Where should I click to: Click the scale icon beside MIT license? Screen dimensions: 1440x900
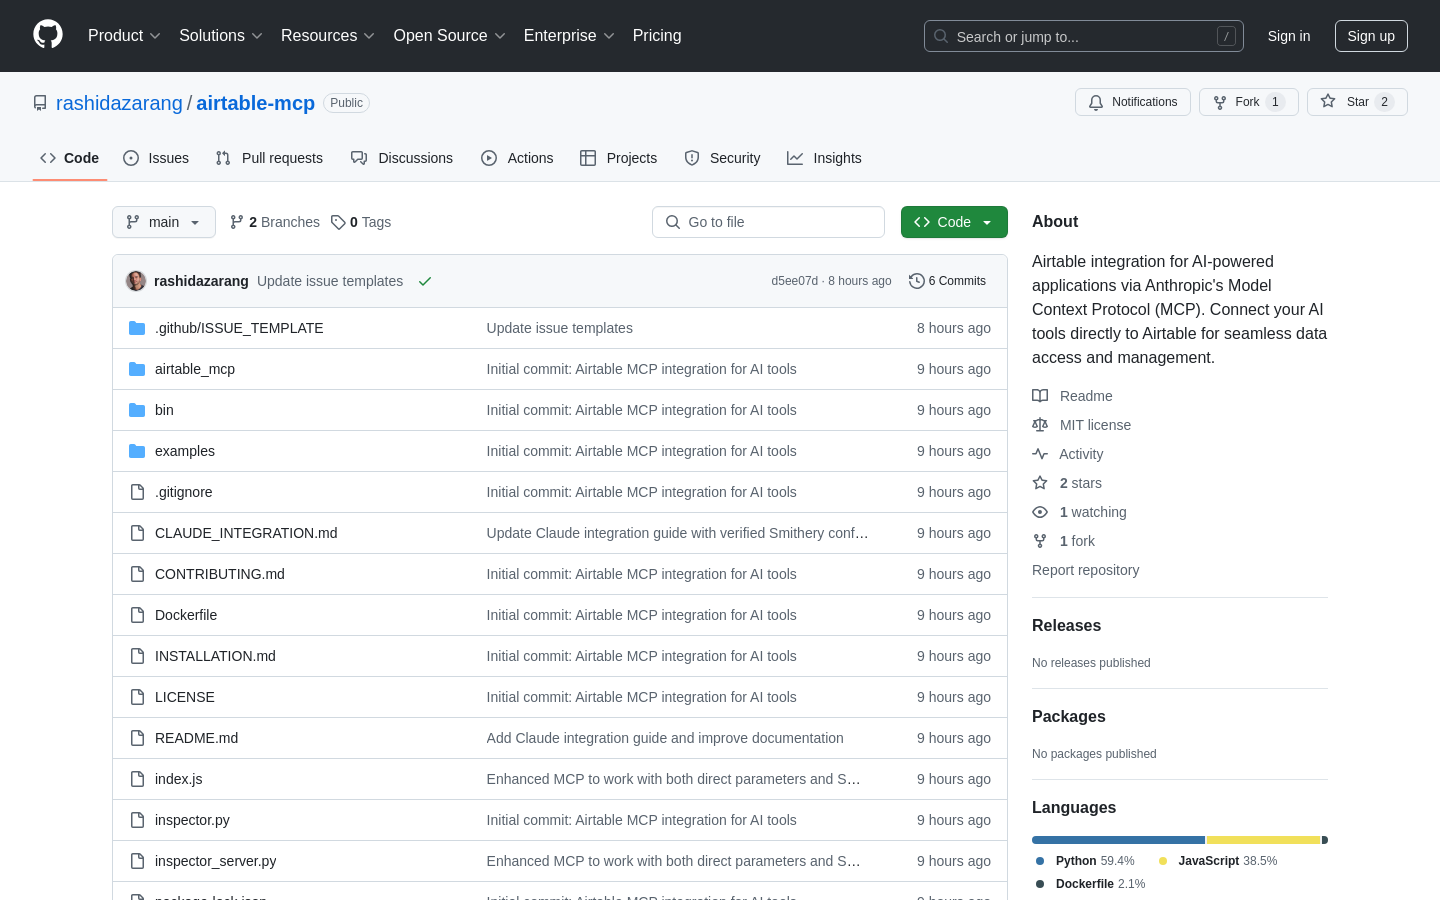coord(1040,425)
